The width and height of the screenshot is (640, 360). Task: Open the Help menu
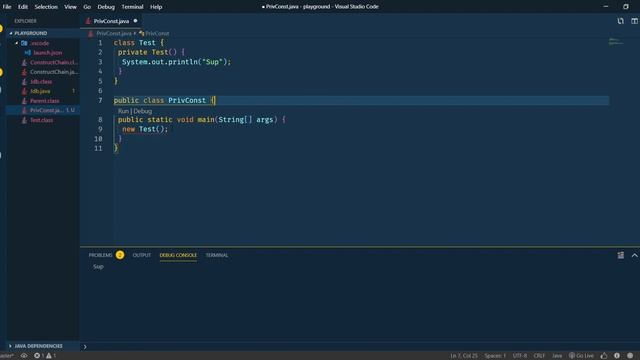tap(156, 7)
